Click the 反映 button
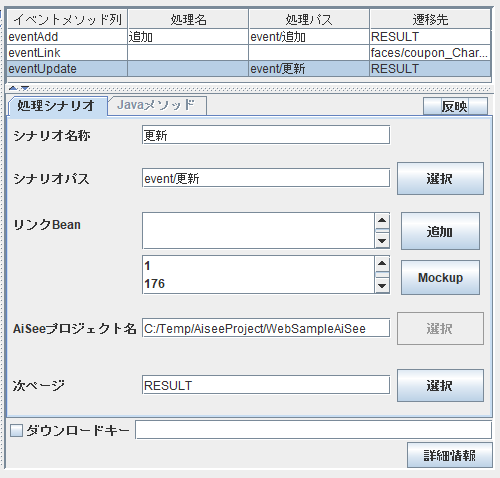 tap(455, 106)
